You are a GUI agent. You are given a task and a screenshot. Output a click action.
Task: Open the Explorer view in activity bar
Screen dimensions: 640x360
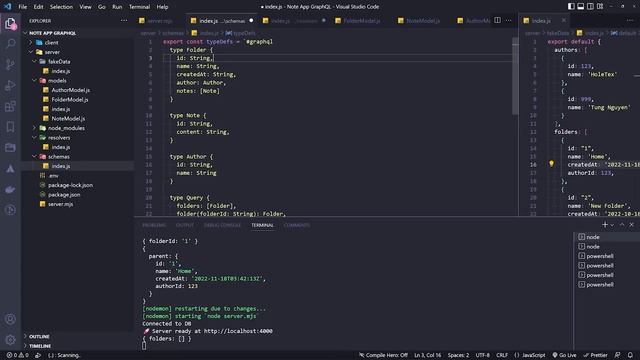[x=10, y=24]
